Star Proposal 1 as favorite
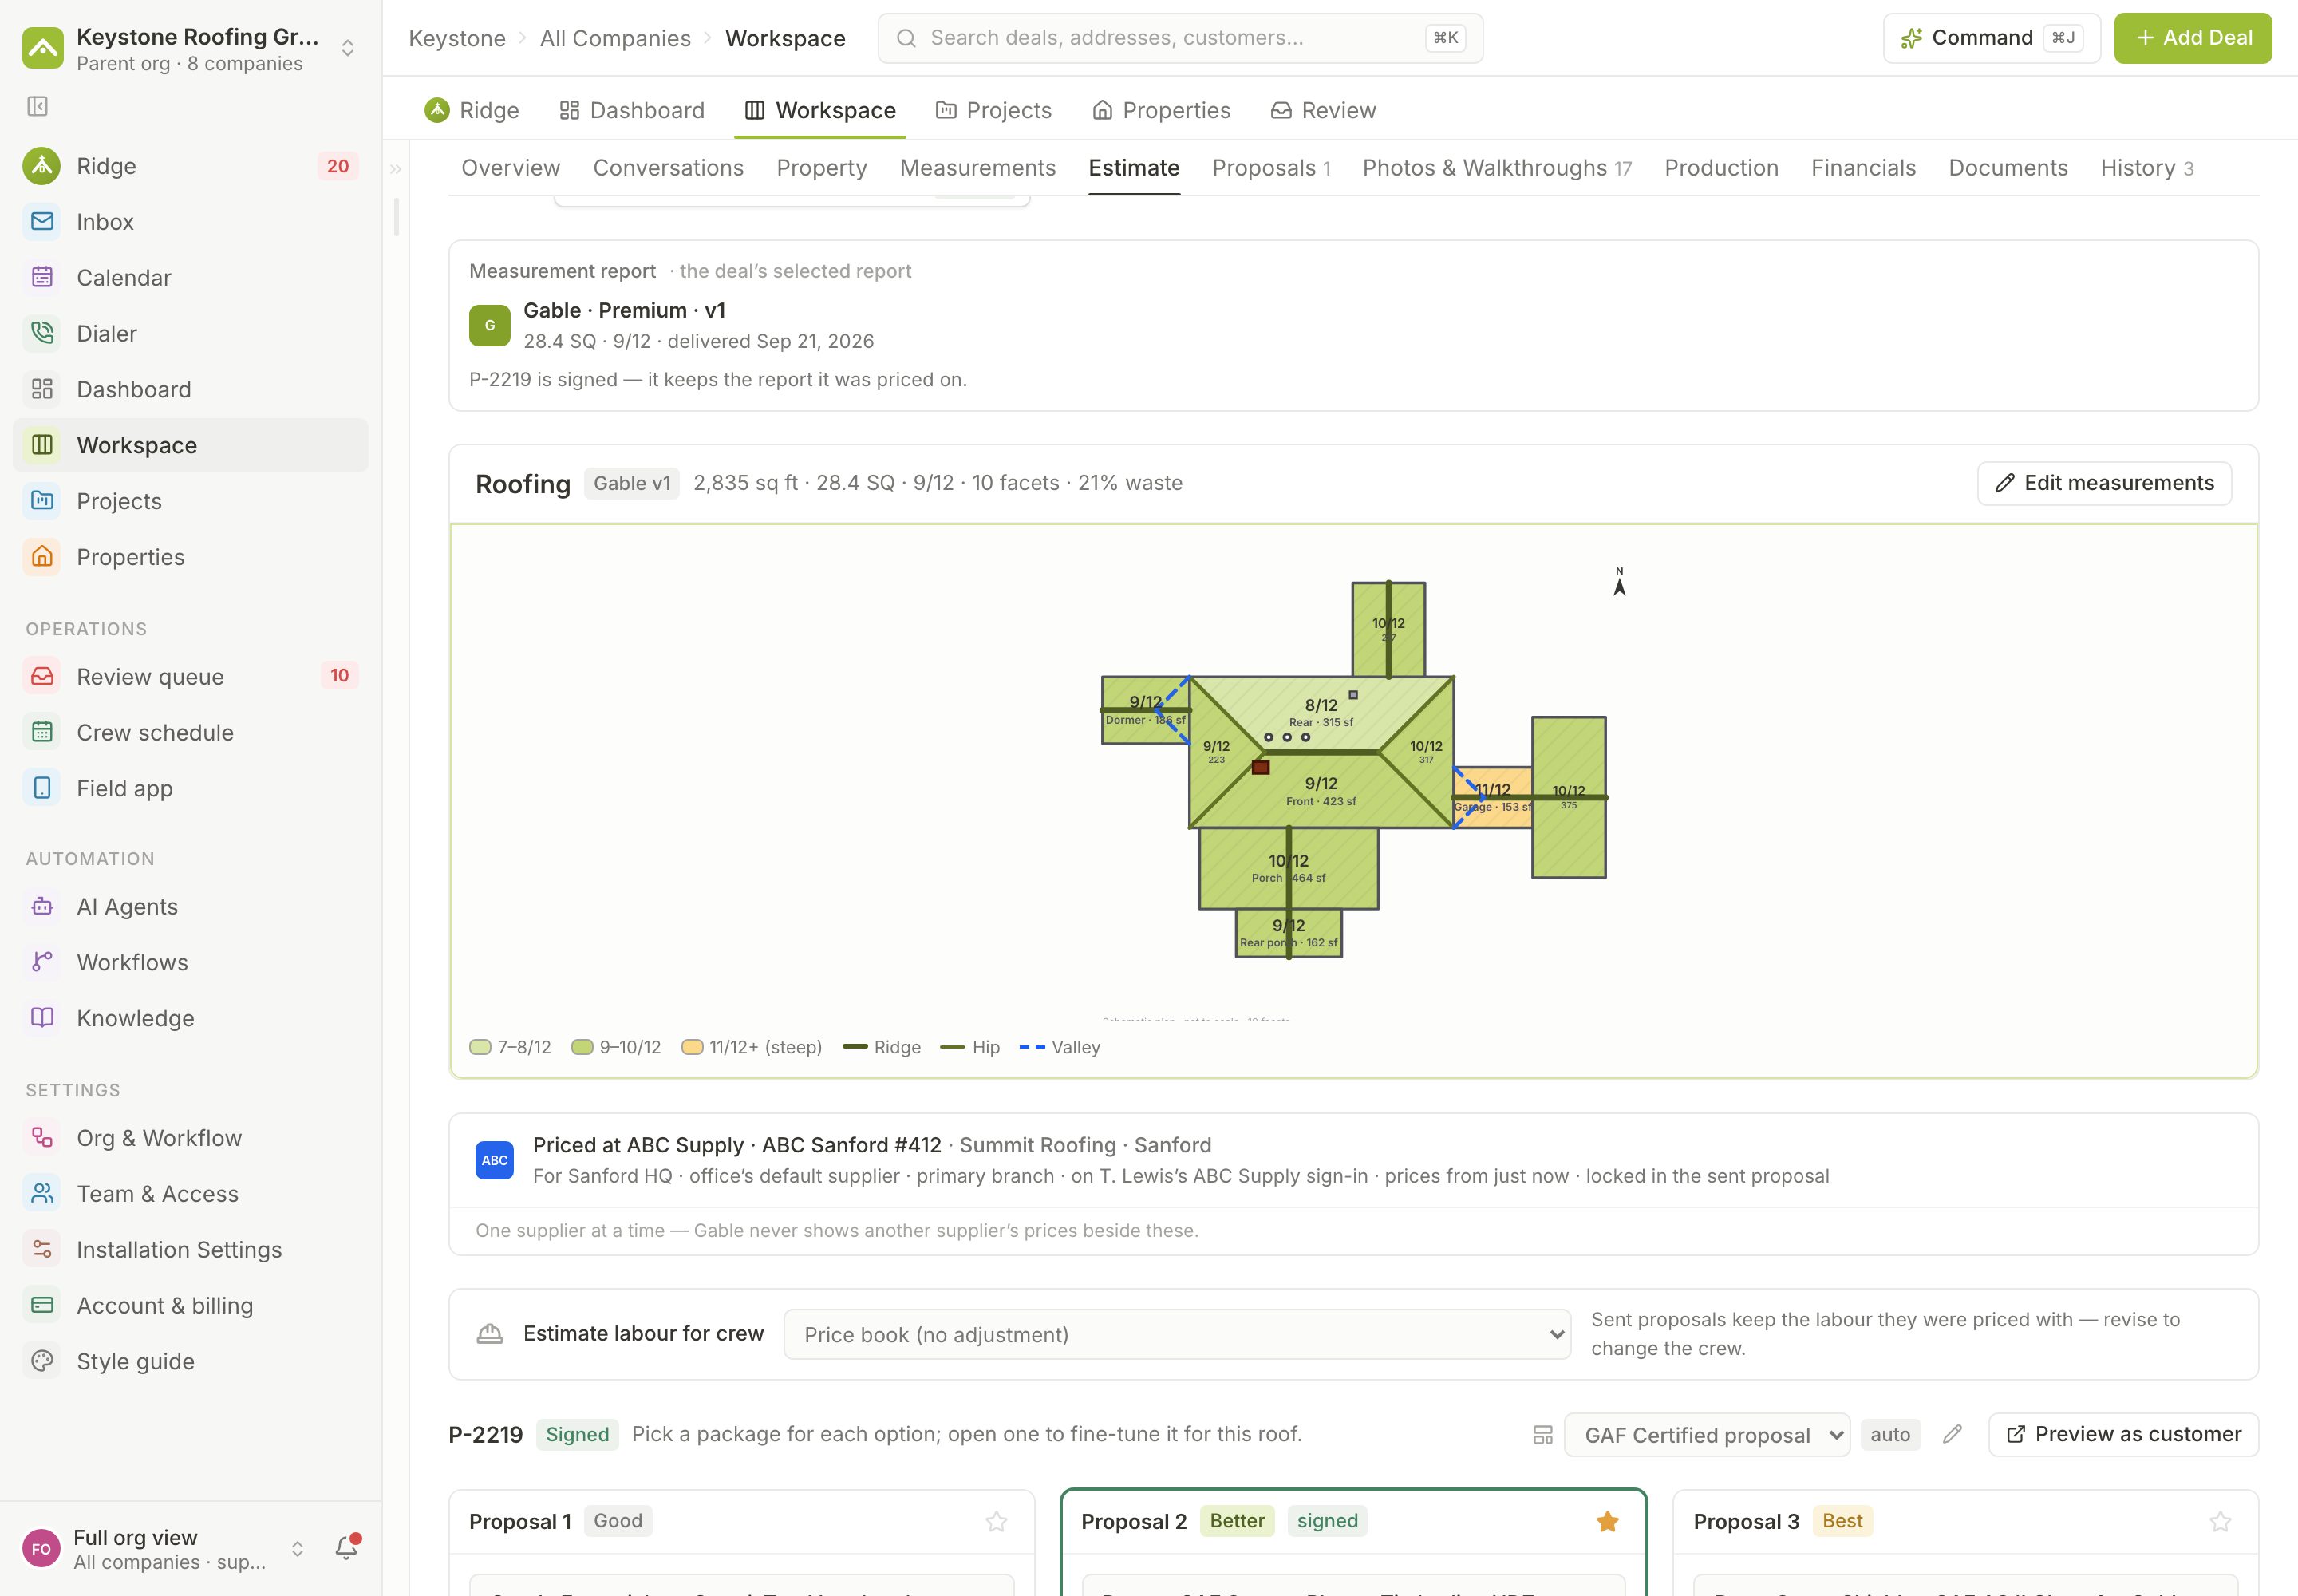Viewport: 2298px width, 1596px height. click(x=996, y=1522)
